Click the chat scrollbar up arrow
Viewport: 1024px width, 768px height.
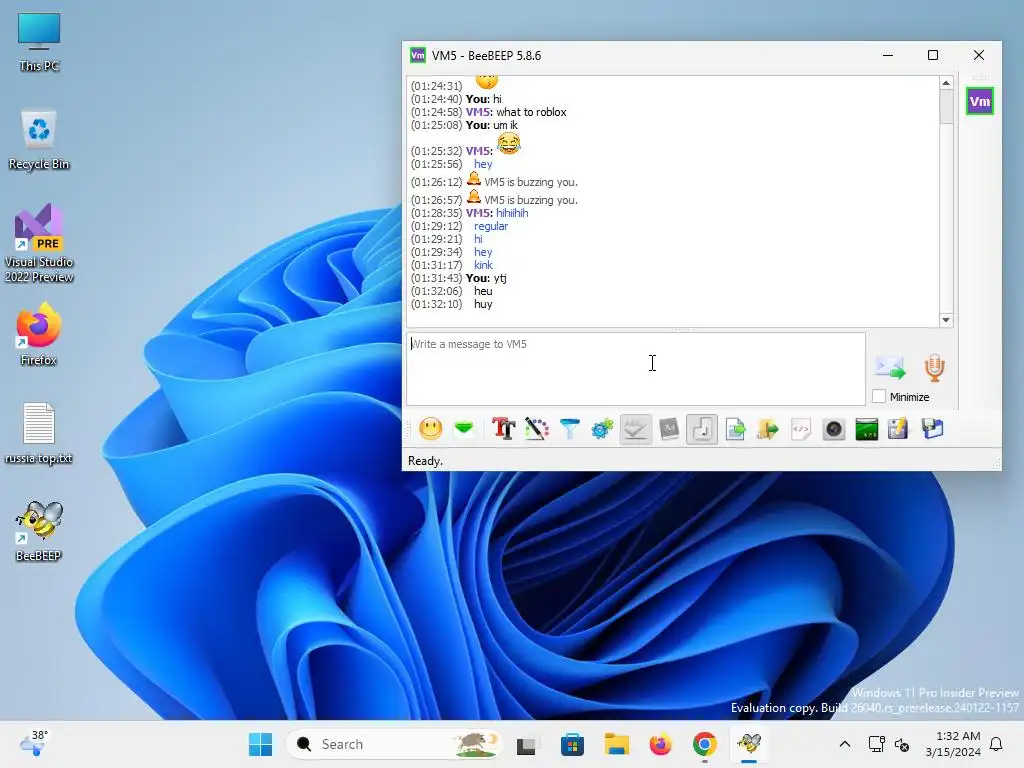pyautogui.click(x=946, y=83)
